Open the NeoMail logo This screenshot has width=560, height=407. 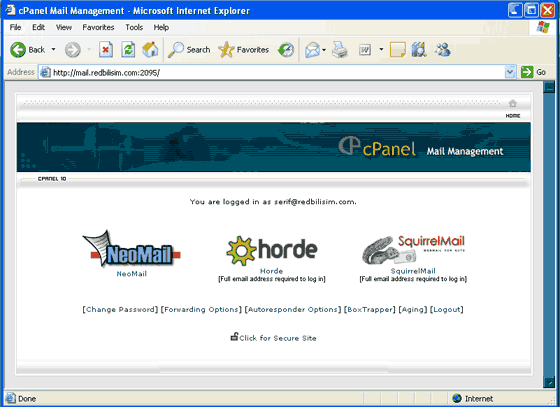[131, 249]
